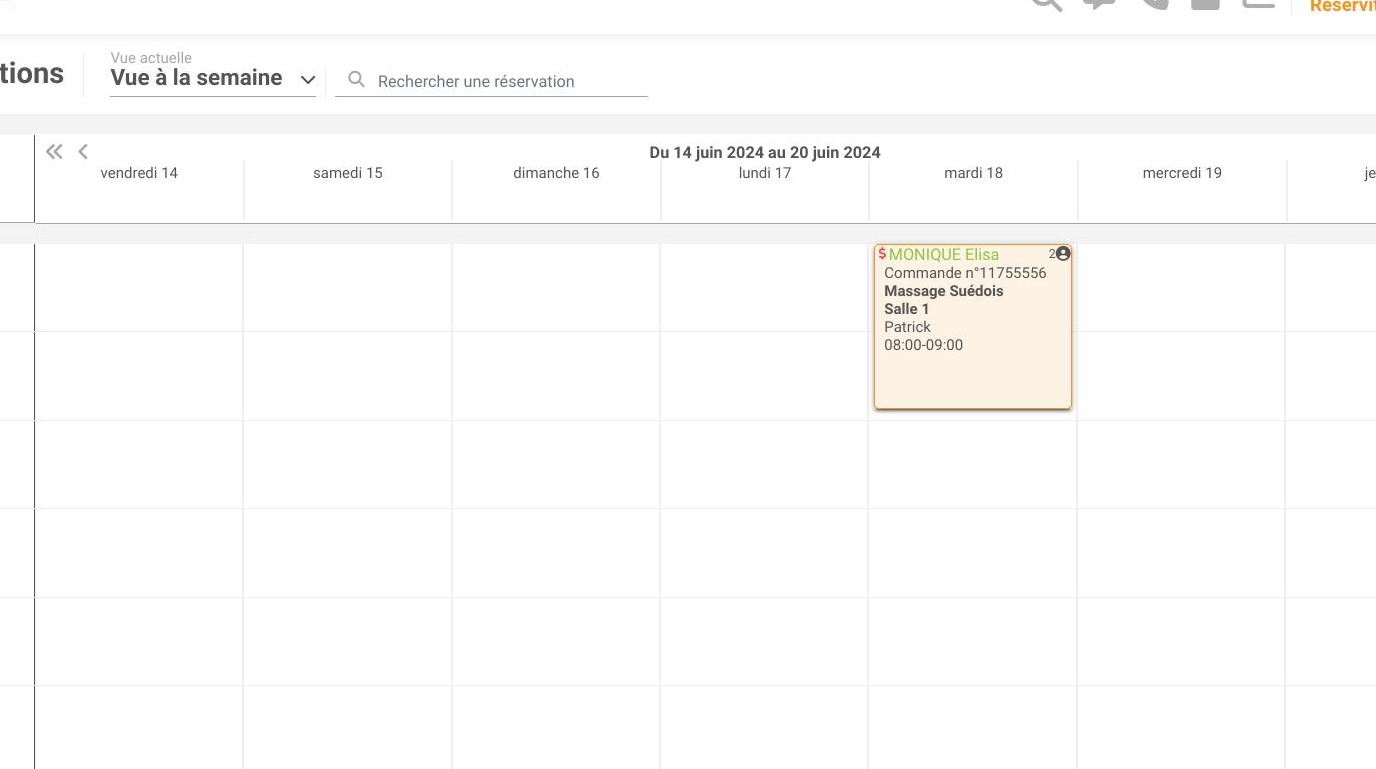Image resolution: width=1376 pixels, height=769 pixels.
Task: Select the mercredi 19 day header
Action: (1182, 173)
